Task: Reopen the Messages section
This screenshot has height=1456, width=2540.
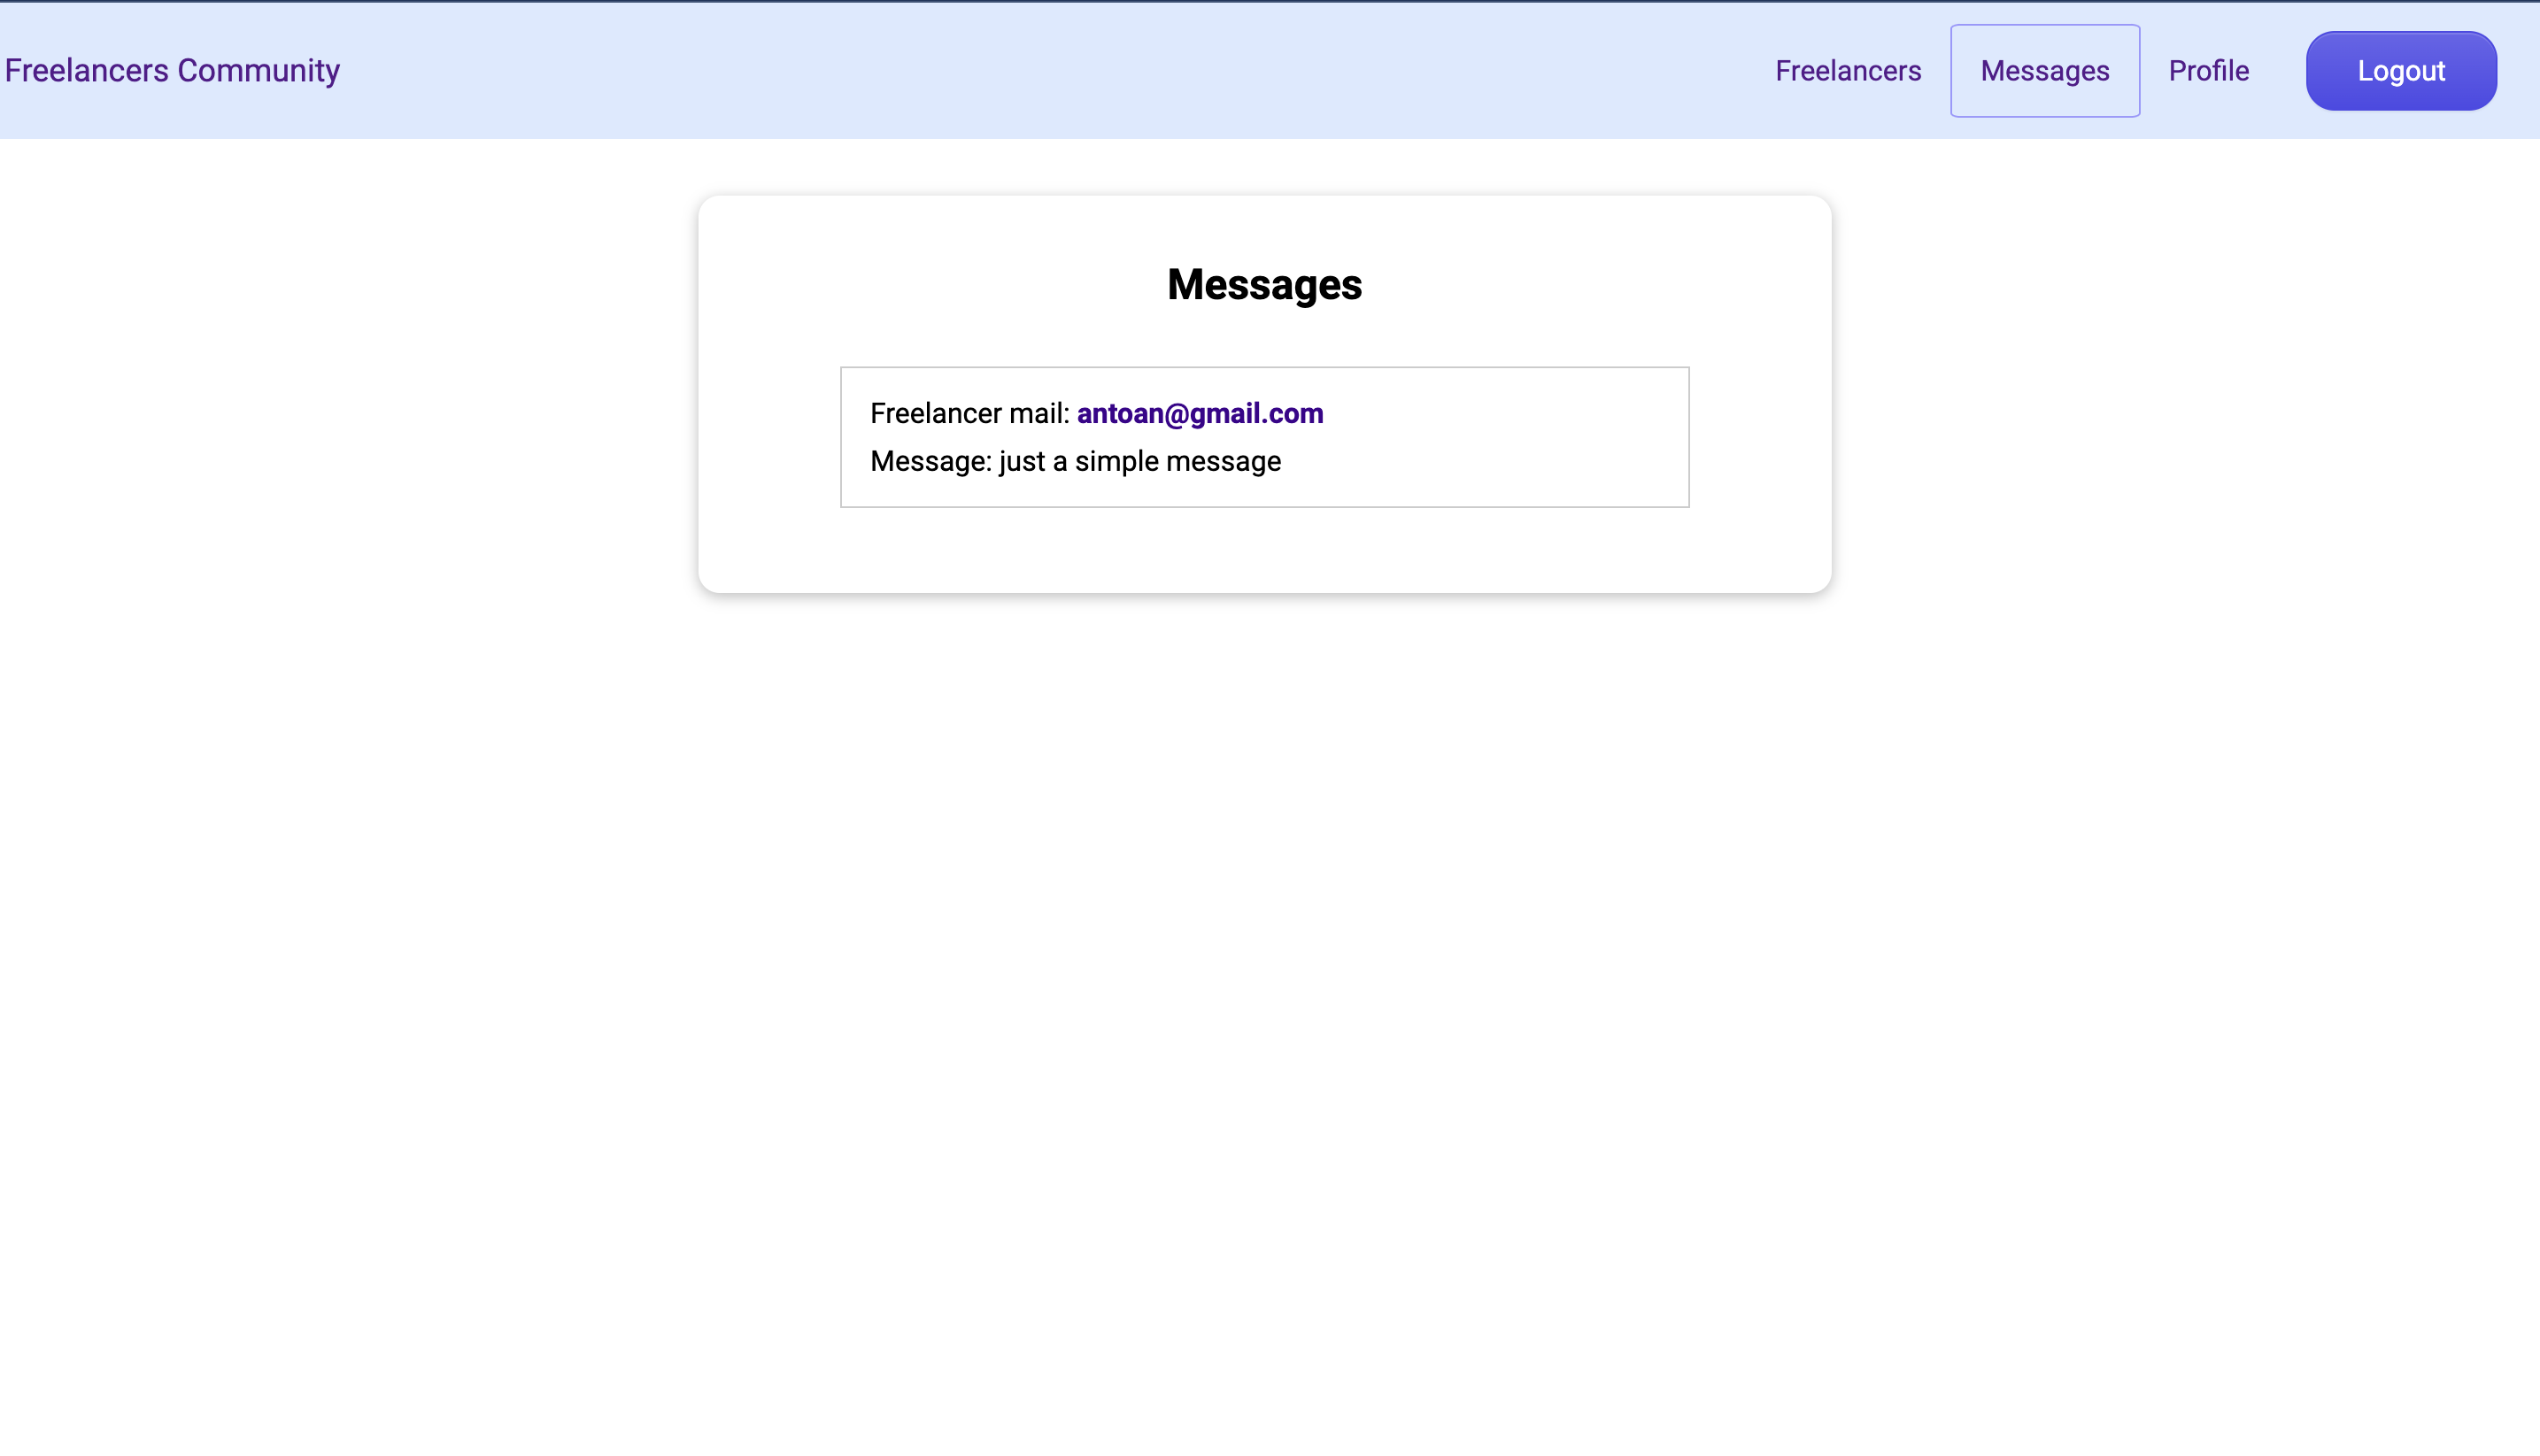Action: point(2044,70)
